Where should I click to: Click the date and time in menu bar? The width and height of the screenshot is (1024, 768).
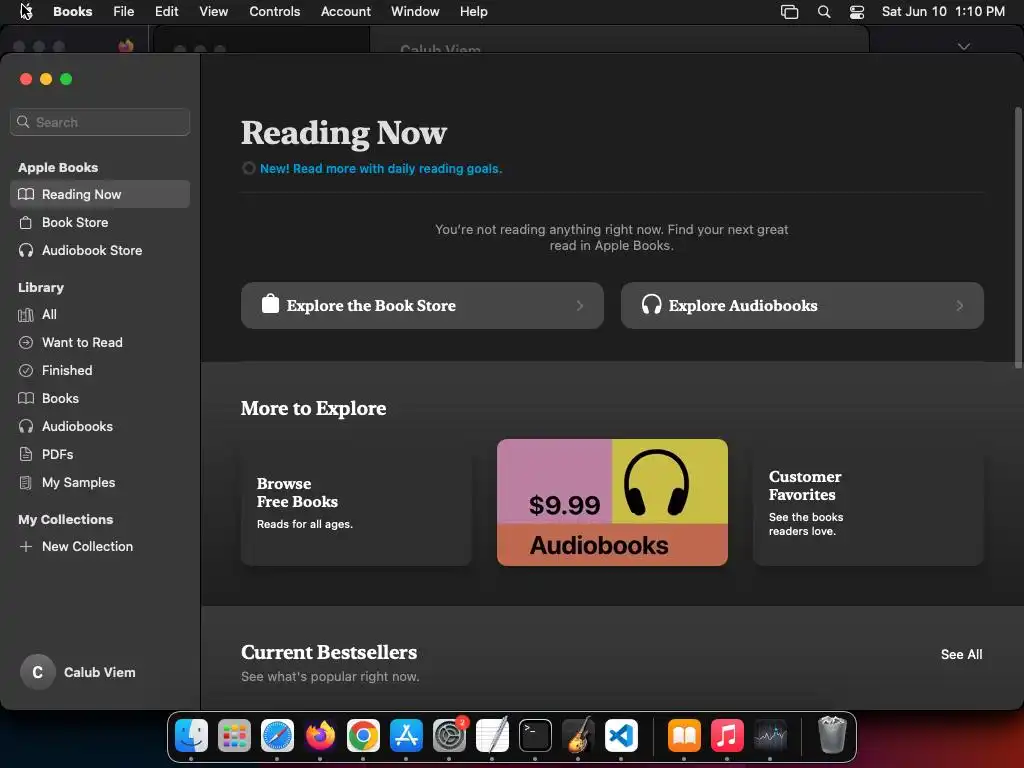point(943,12)
